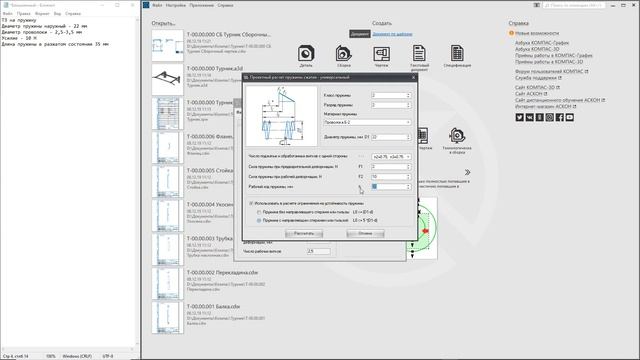Click the KOMPAS logo icon in title bar
The height and width of the screenshot is (360, 640).
(x=146, y=5)
